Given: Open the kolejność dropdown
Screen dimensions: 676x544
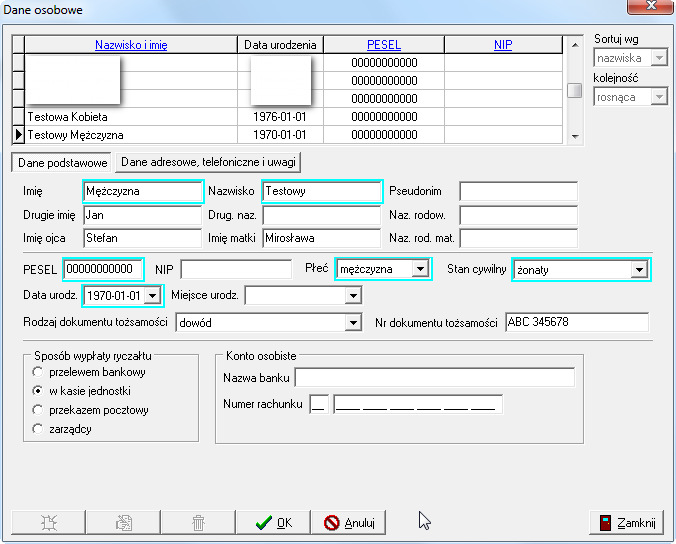Looking at the screenshot, I should 659,97.
